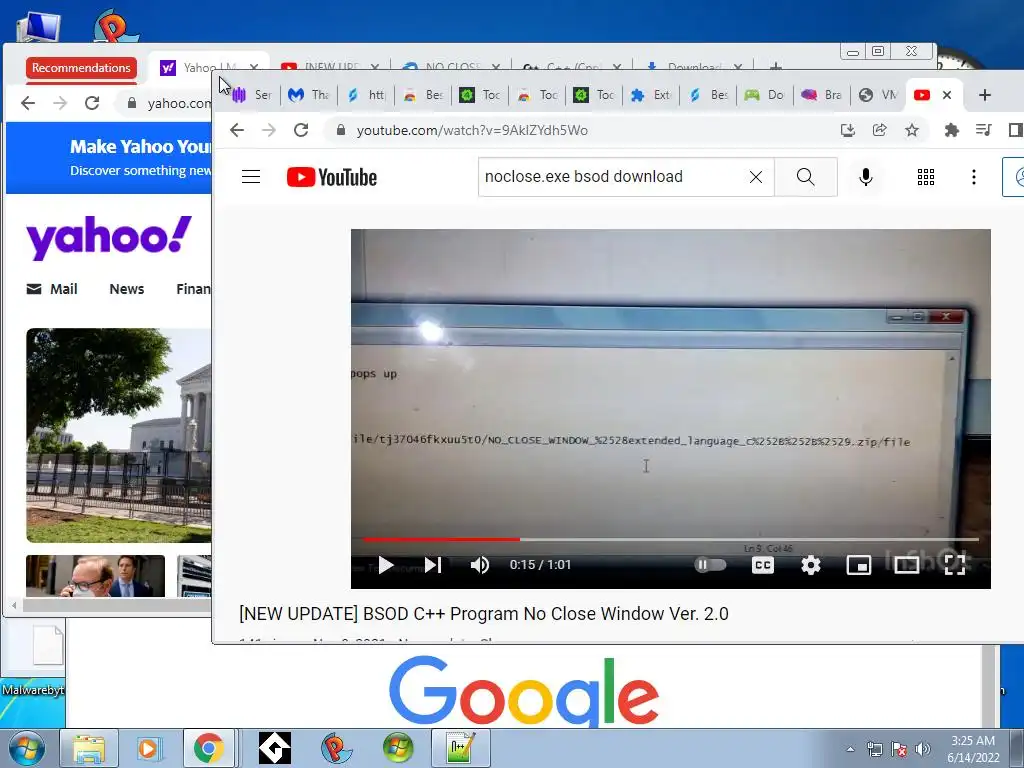Open the system volume speaker icon
1024x768 pixels.
(923, 750)
